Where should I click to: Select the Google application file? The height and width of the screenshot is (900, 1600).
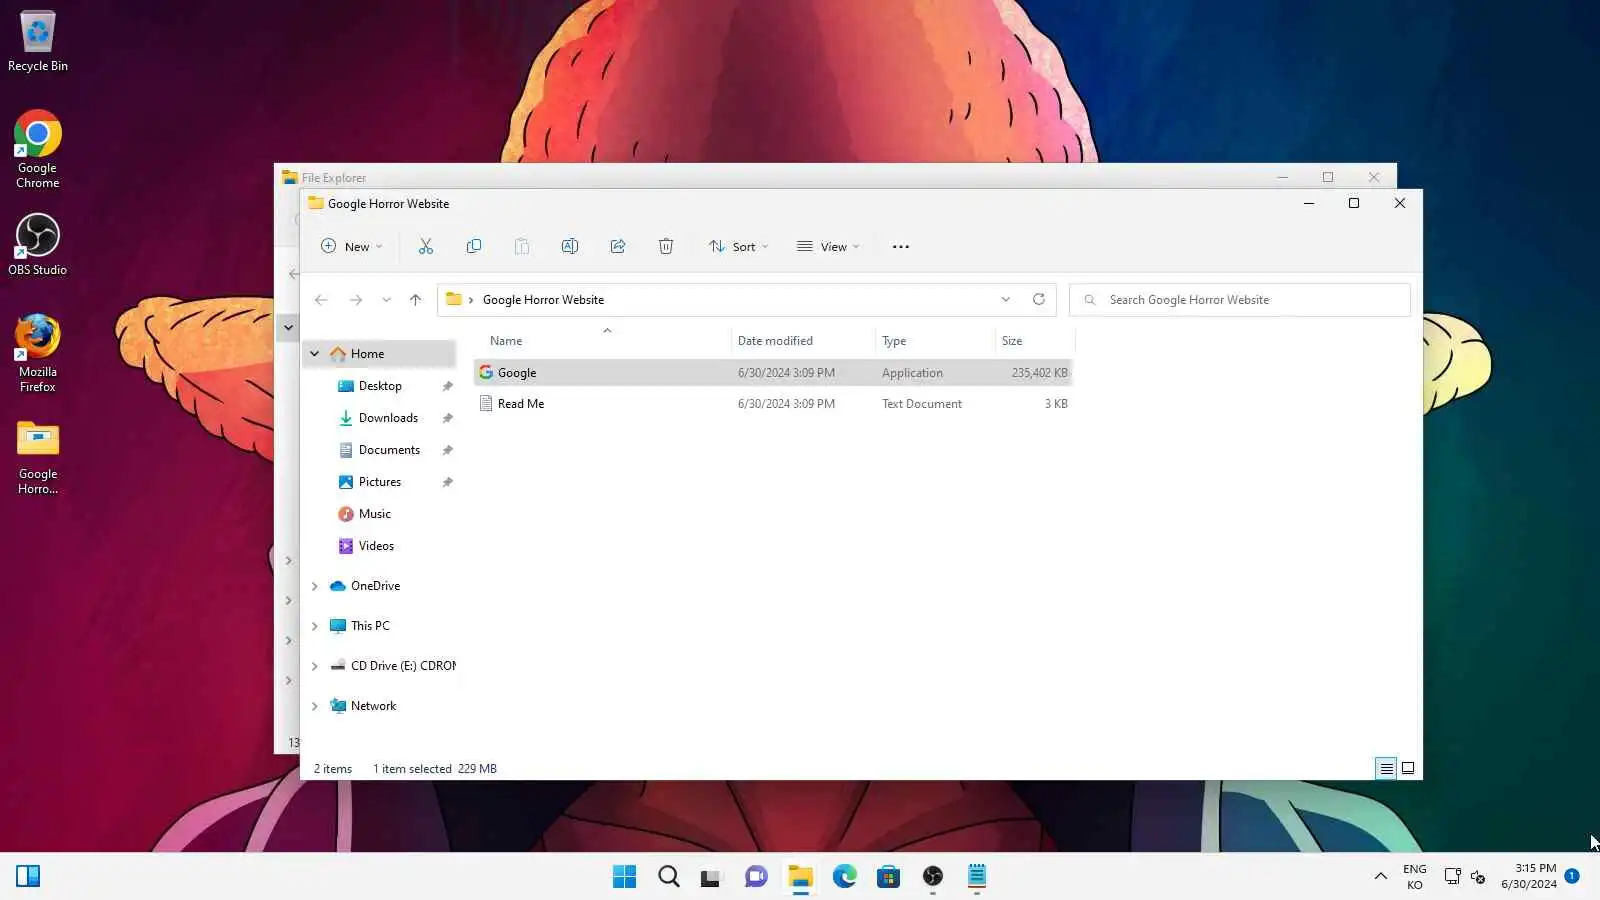pos(773,373)
